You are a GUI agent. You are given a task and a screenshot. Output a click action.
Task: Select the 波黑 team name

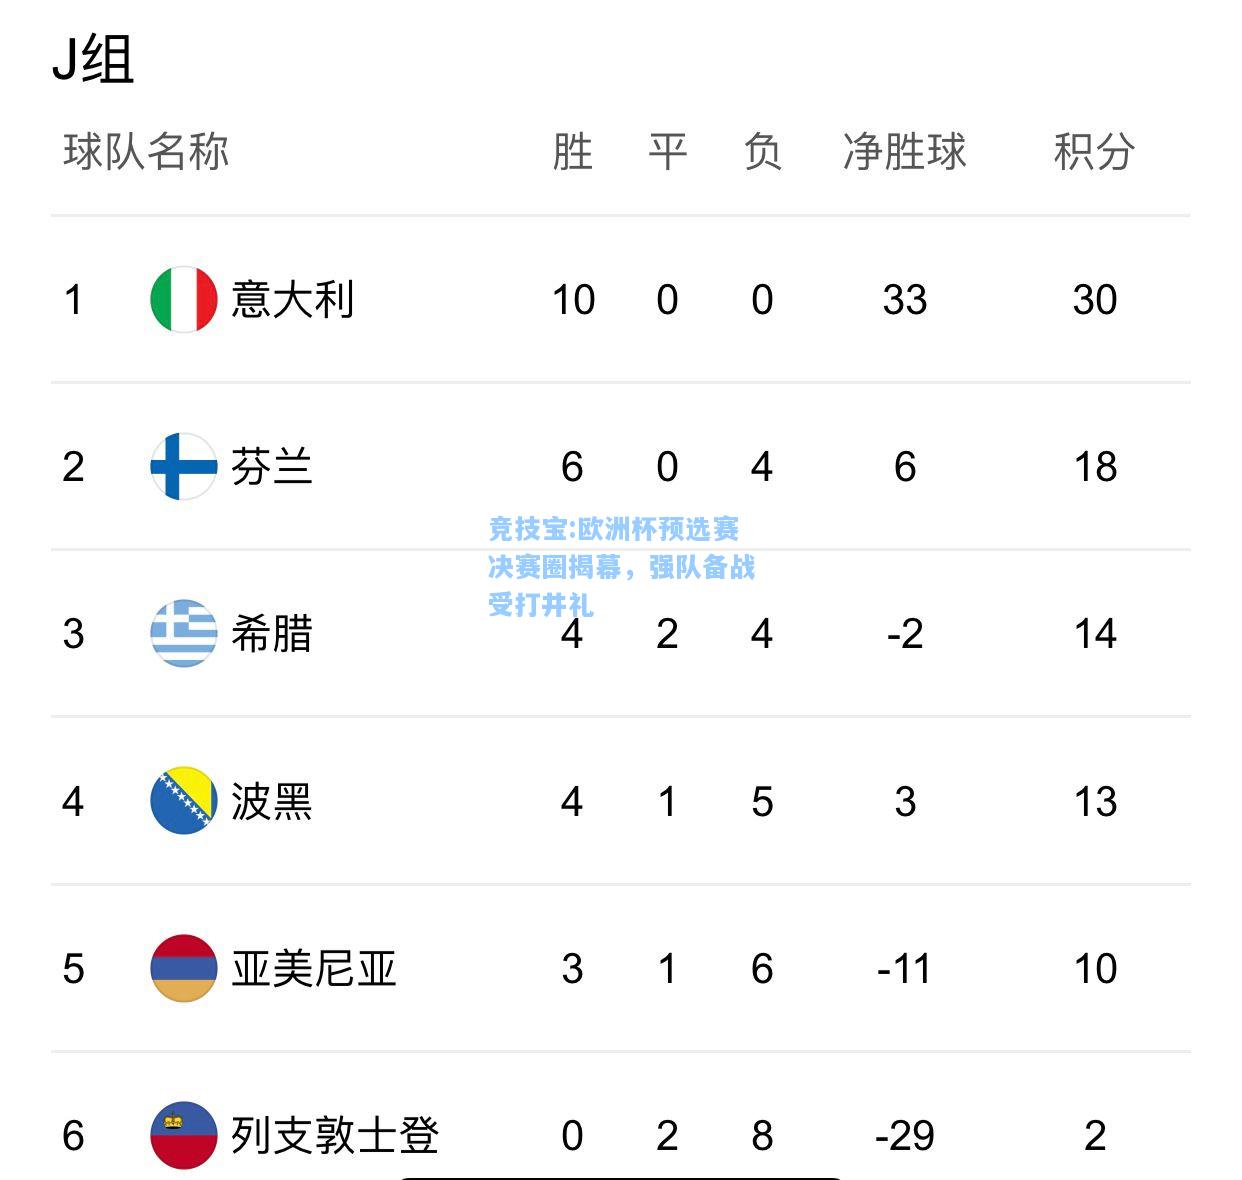pyautogui.click(x=272, y=801)
